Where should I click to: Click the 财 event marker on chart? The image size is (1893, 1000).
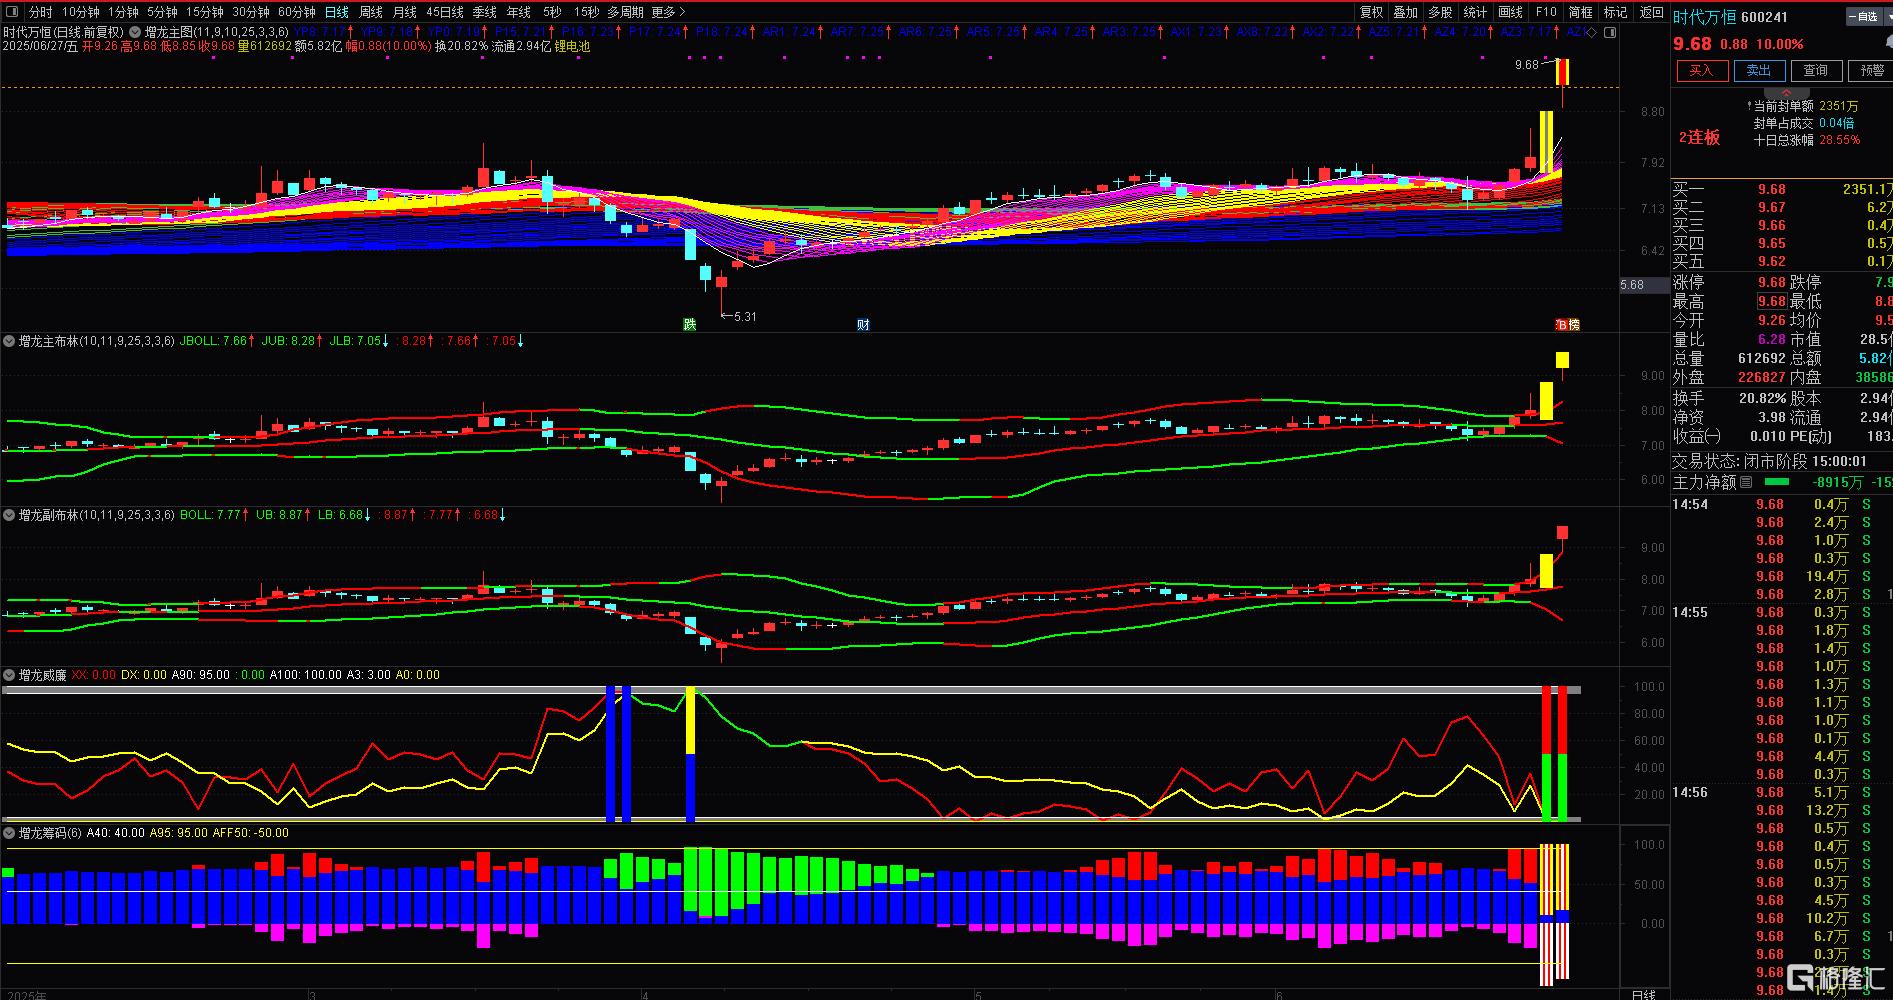pos(863,324)
